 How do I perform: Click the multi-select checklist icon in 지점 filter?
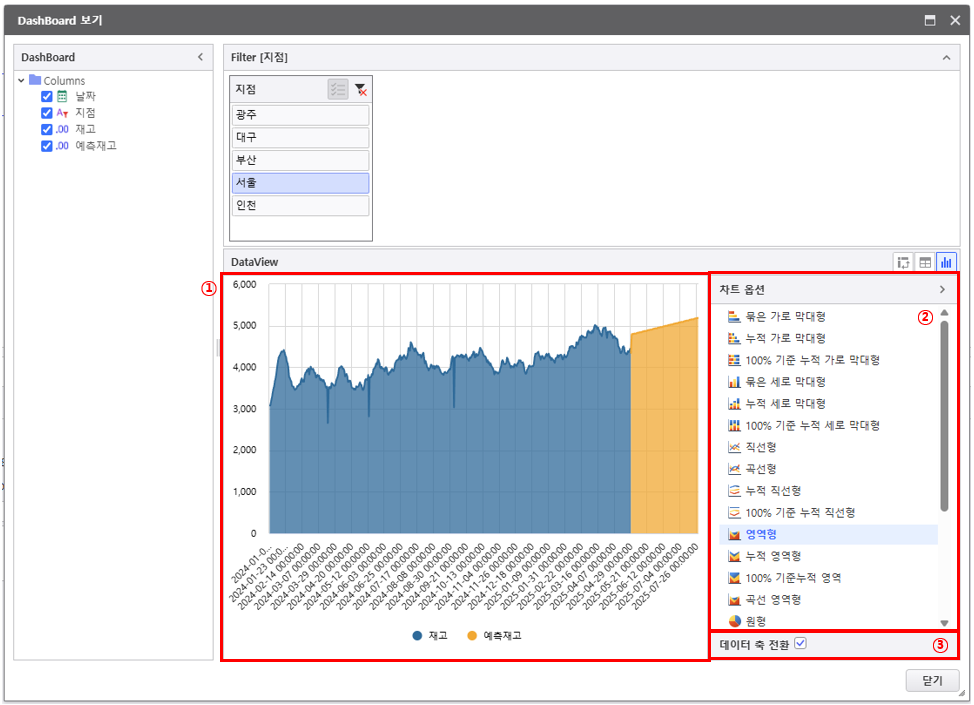(338, 90)
